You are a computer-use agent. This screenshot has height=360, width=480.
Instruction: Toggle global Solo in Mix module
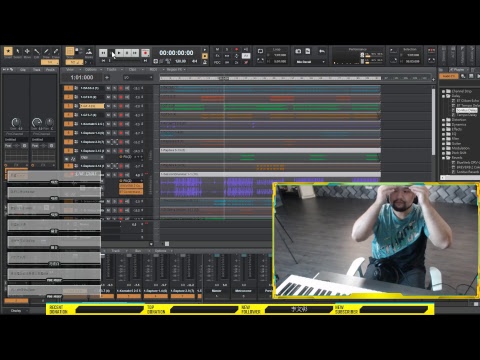227,49
